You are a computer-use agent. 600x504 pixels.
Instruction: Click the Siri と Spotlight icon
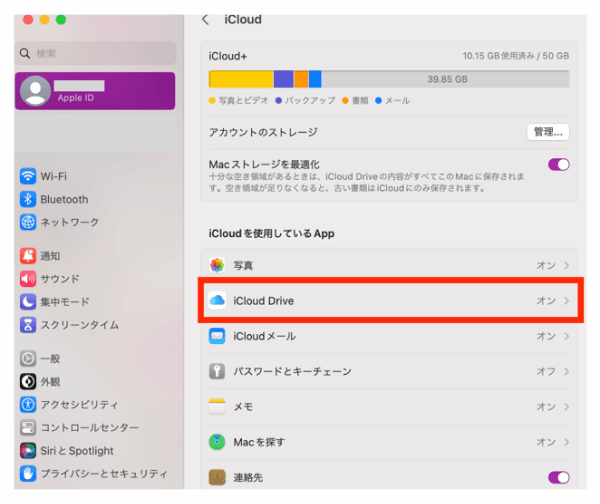[x=28, y=450]
